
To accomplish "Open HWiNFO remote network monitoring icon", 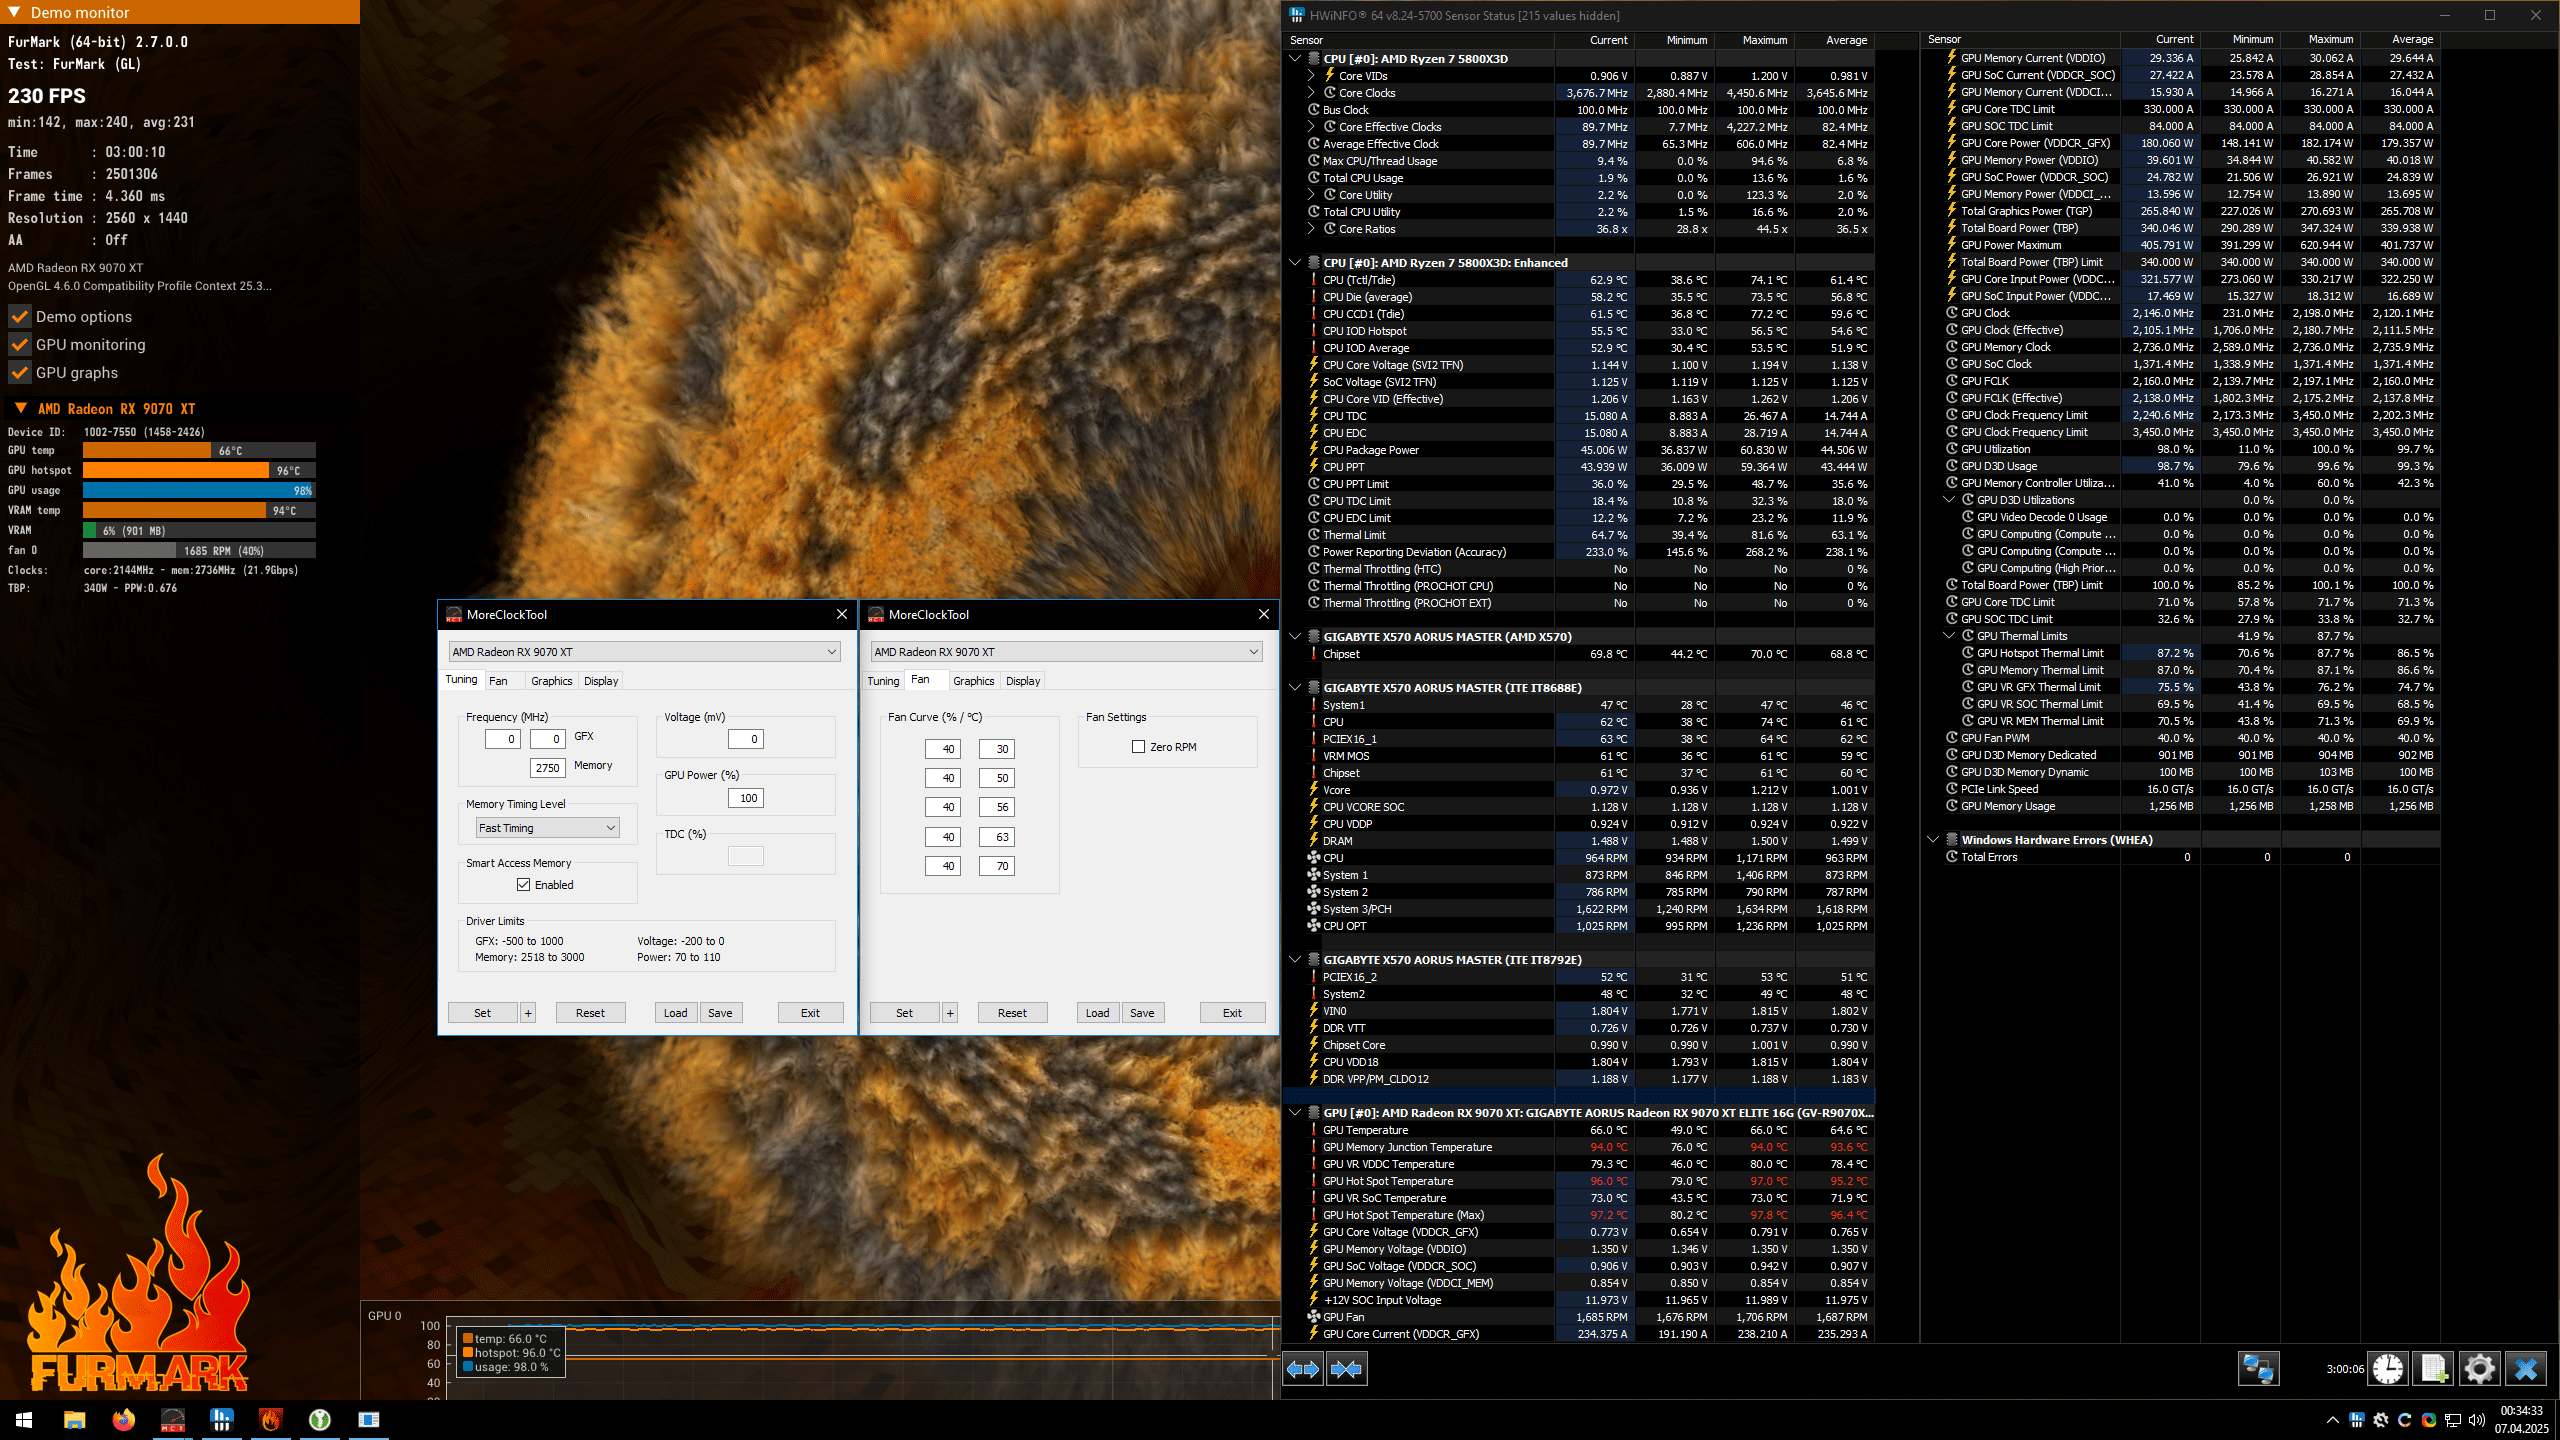I will (x=2258, y=1369).
